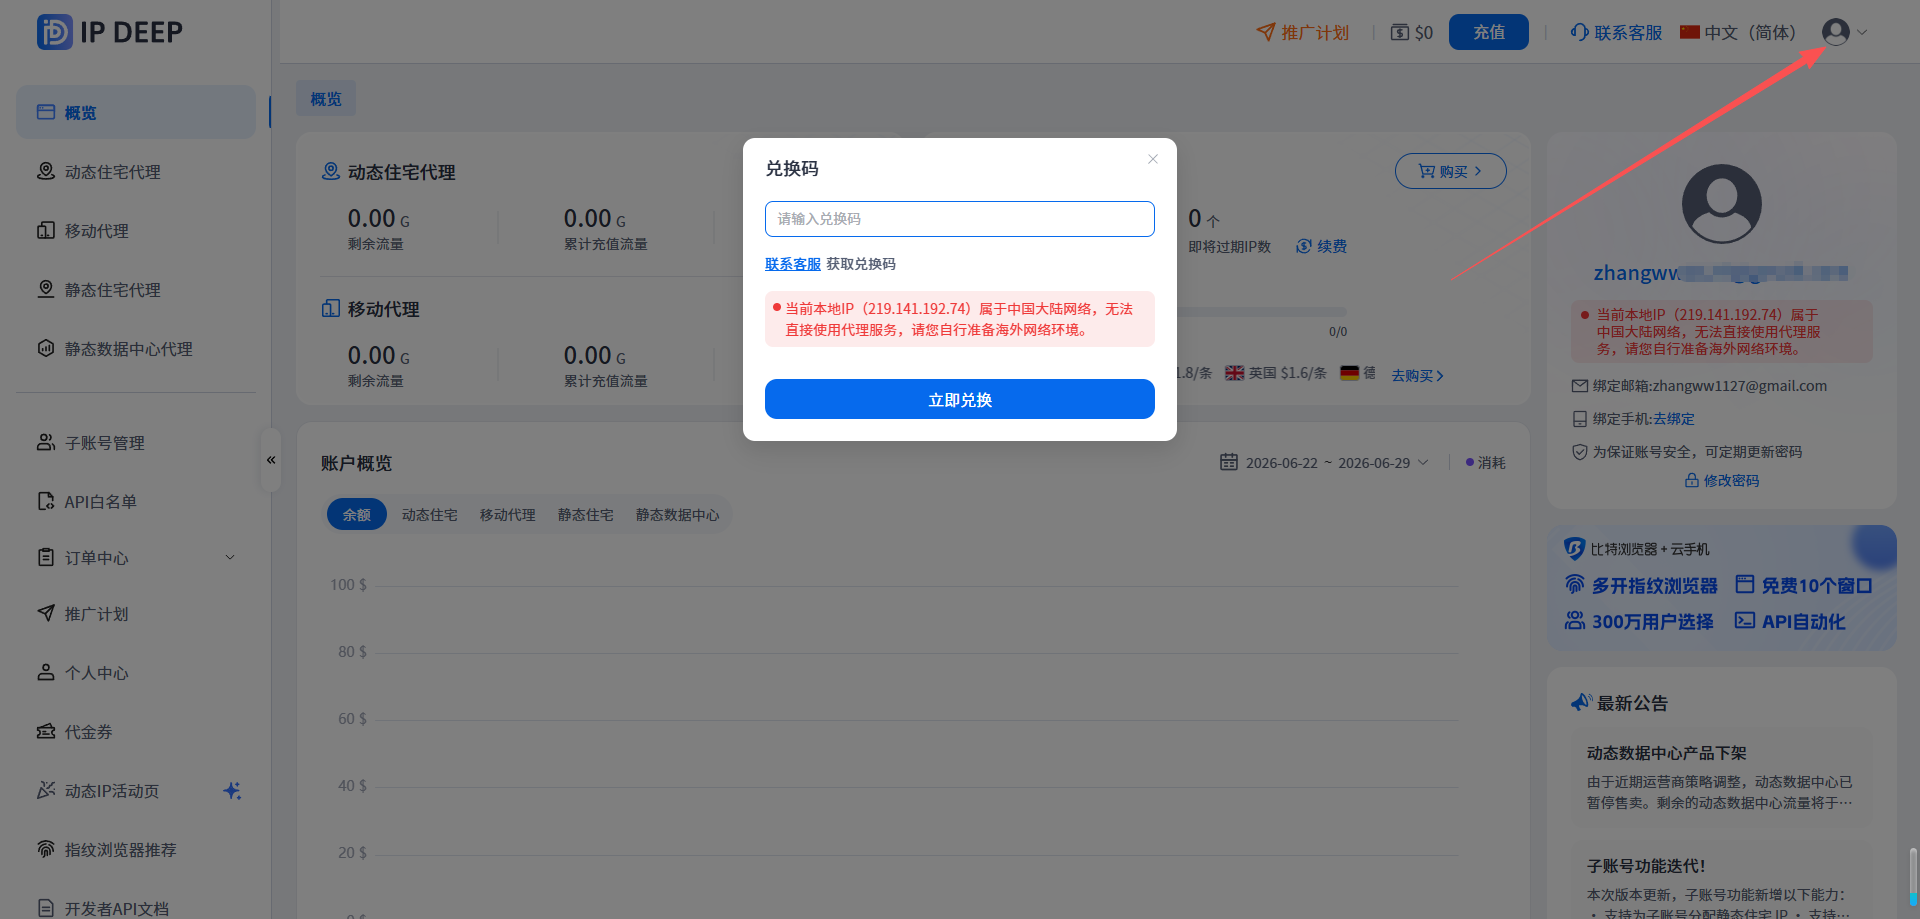Click the 移动代理 card heading icon

tap(331, 309)
